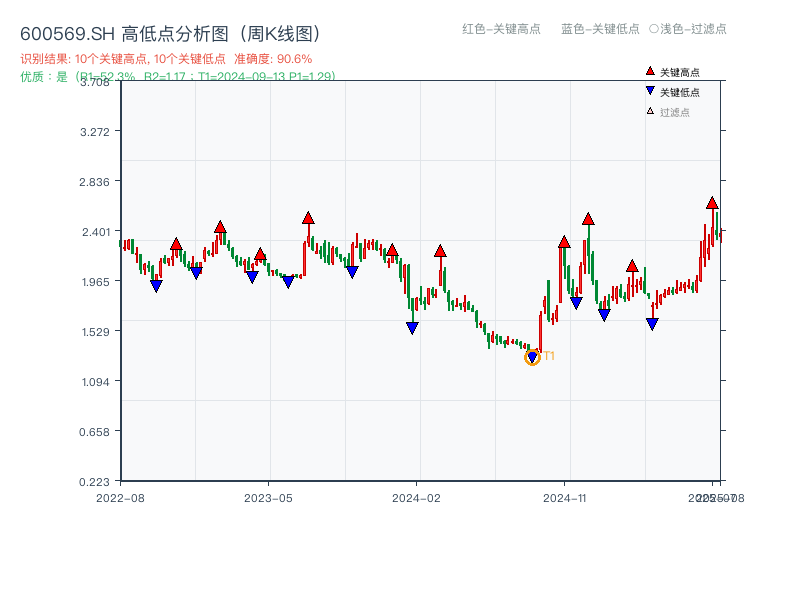Click the hollow triangle 过滤点 legend icon
Image resolution: width=800 pixels, height=600 pixels.
[650, 111]
